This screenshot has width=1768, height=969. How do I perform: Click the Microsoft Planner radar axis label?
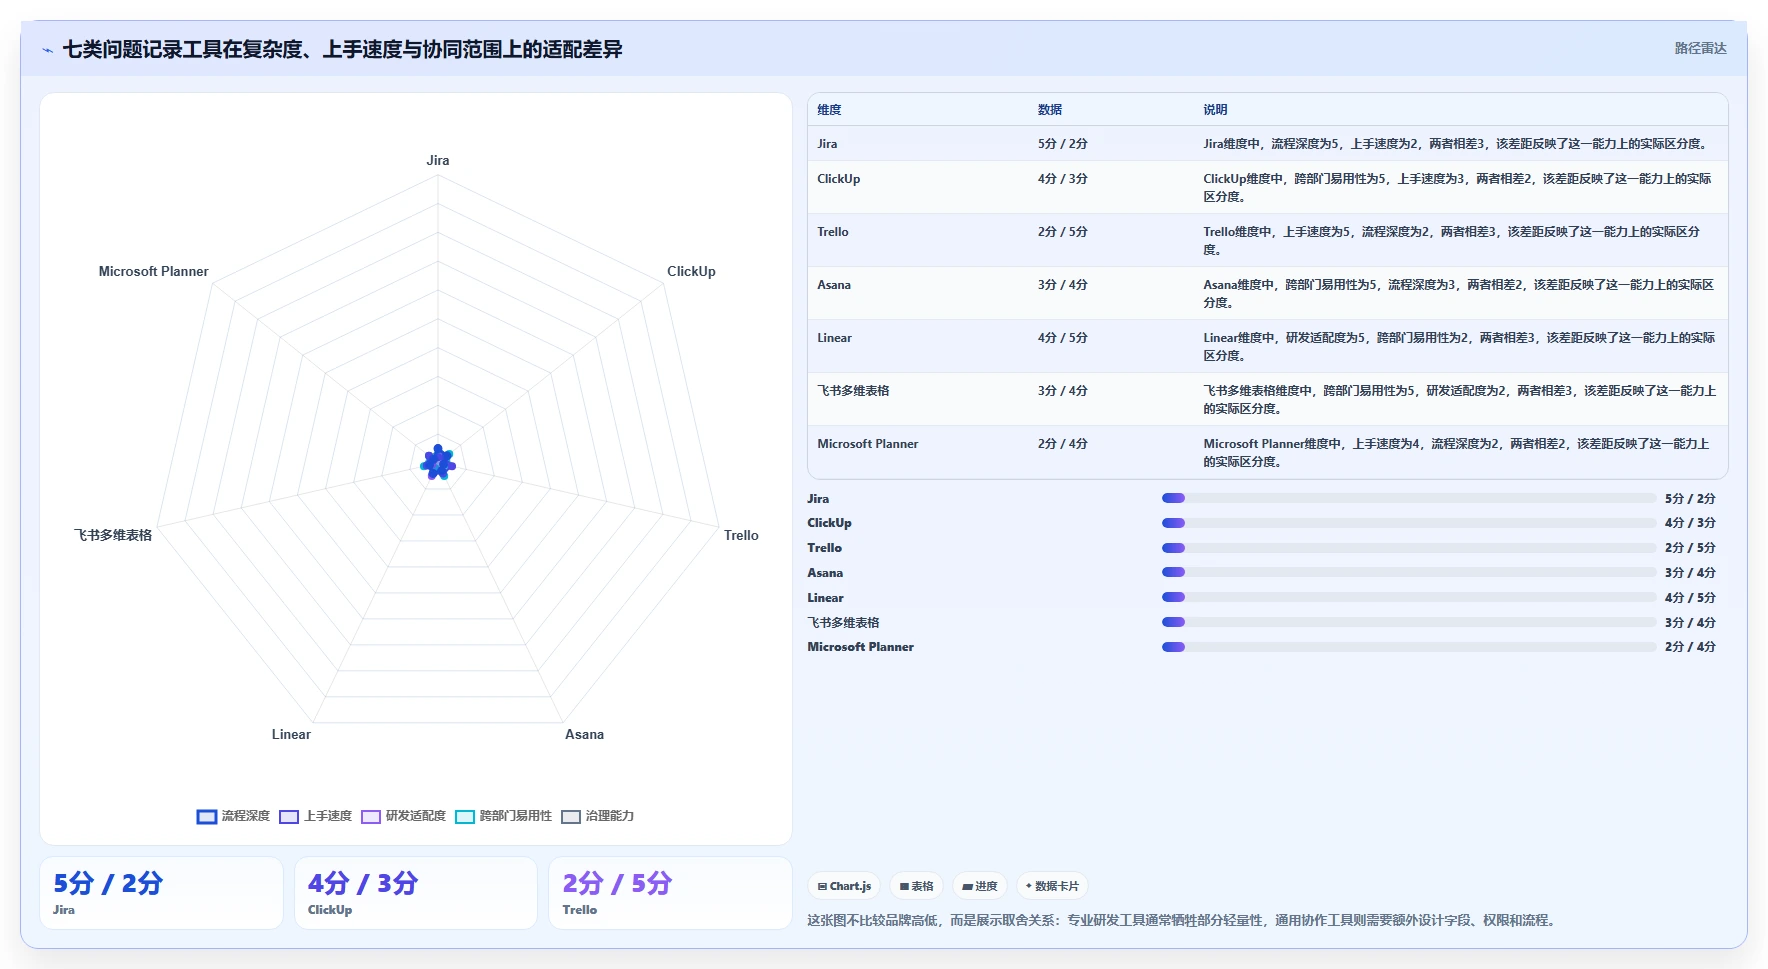point(153,271)
